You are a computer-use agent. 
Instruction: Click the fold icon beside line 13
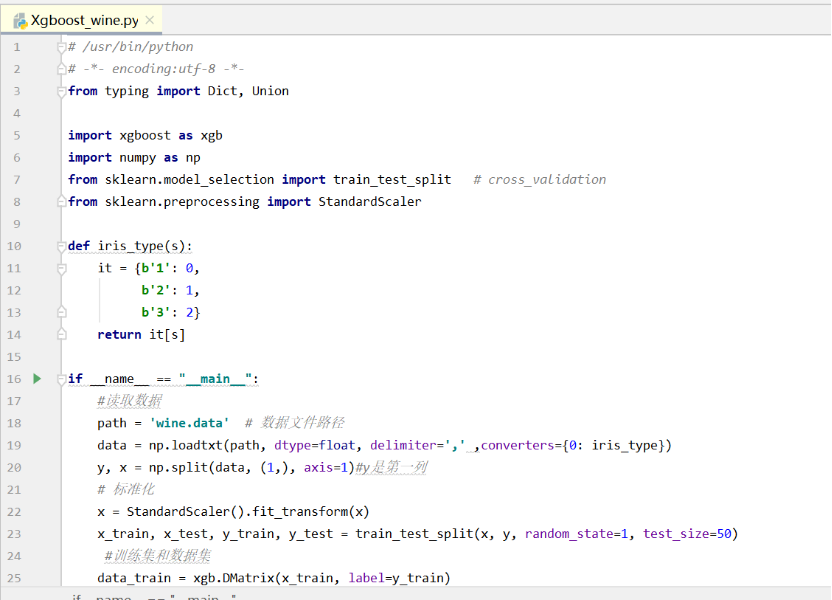(x=60, y=312)
